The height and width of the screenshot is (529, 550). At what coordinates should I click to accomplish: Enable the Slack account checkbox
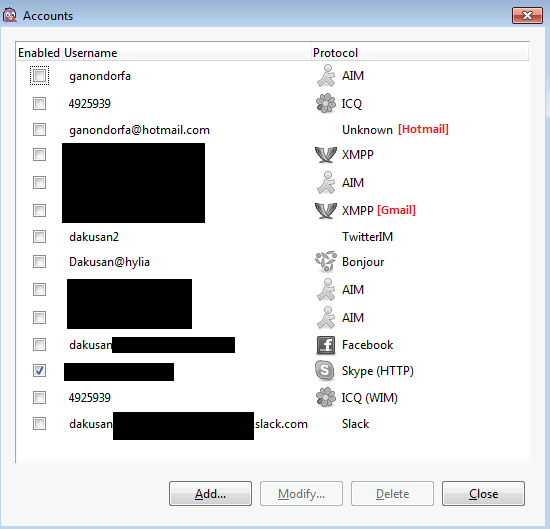click(x=39, y=423)
